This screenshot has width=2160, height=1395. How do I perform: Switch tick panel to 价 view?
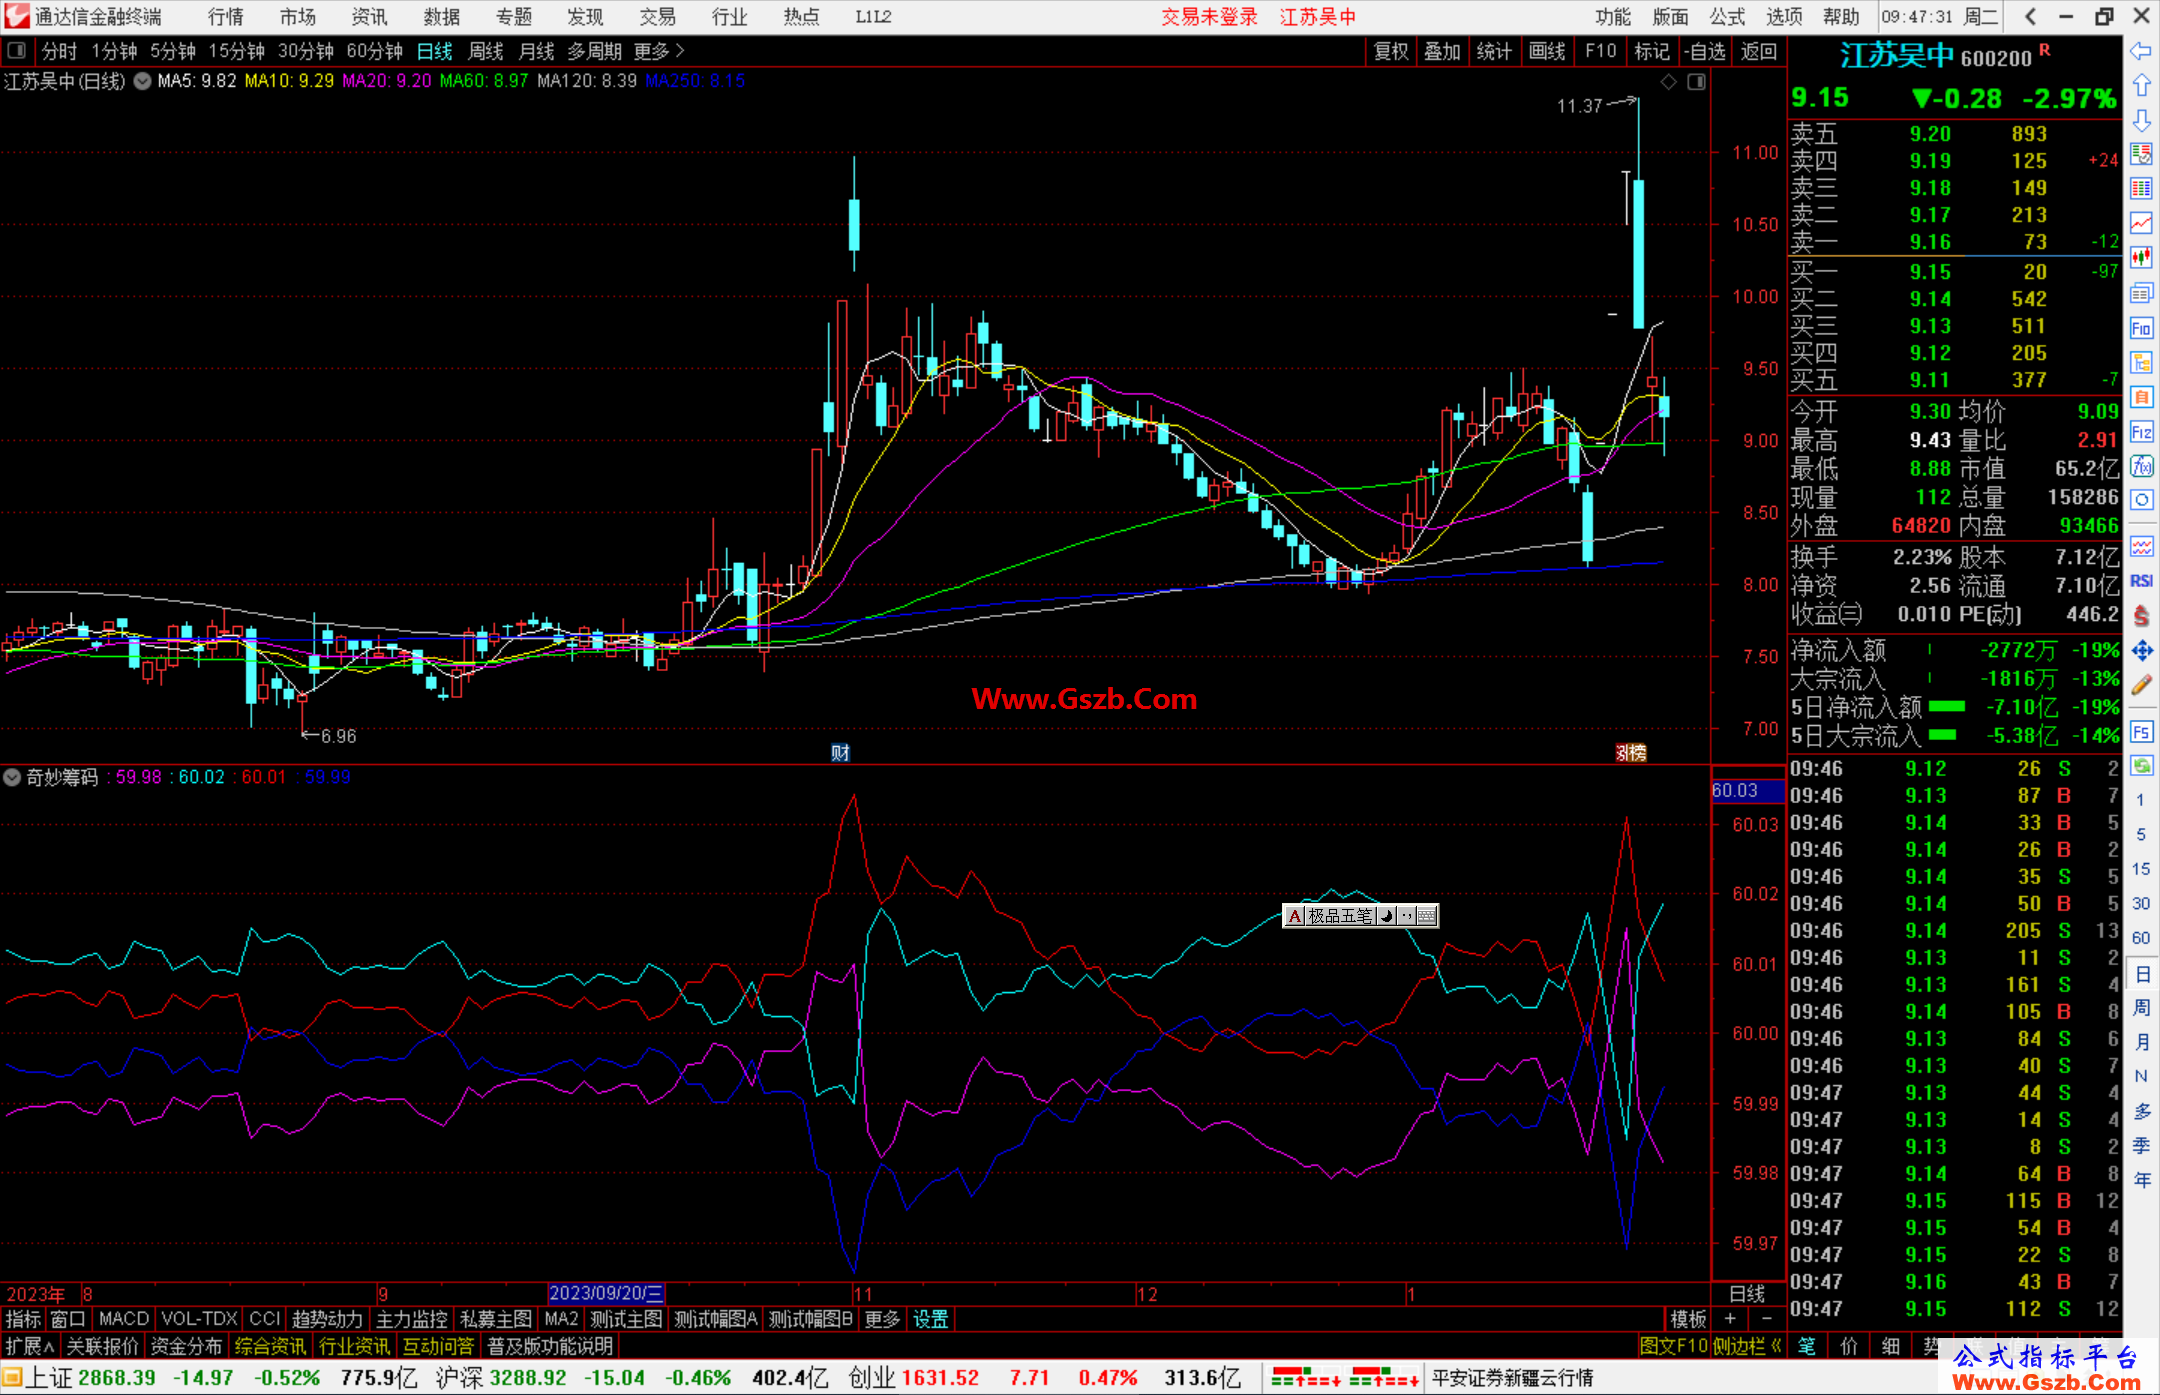click(x=1849, y=1346)
